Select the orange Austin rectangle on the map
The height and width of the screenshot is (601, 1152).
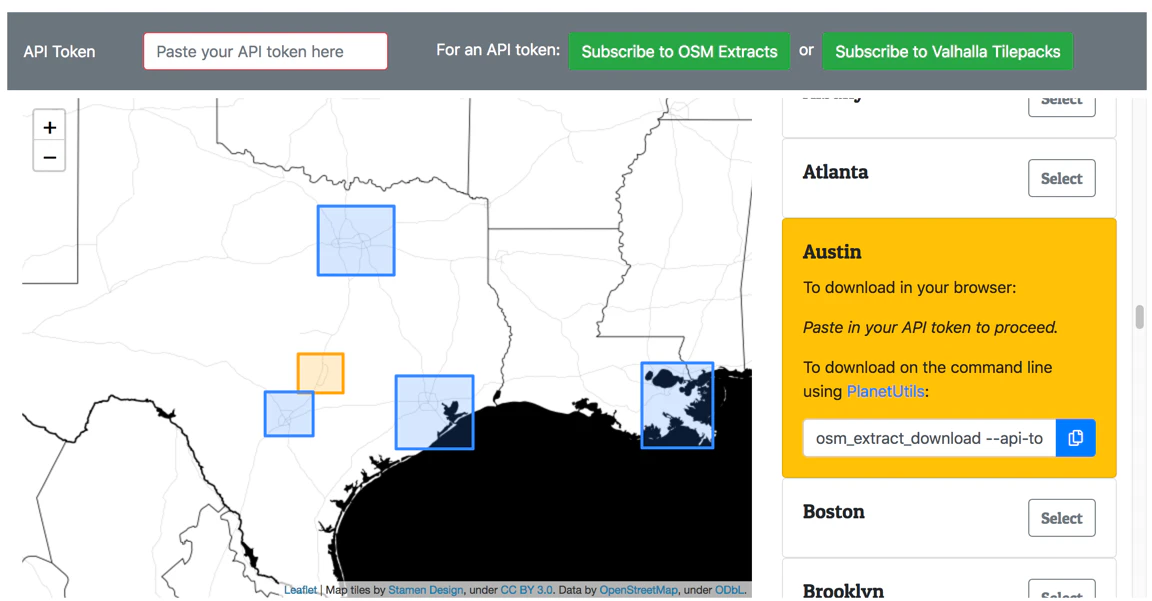coord(321,372)
